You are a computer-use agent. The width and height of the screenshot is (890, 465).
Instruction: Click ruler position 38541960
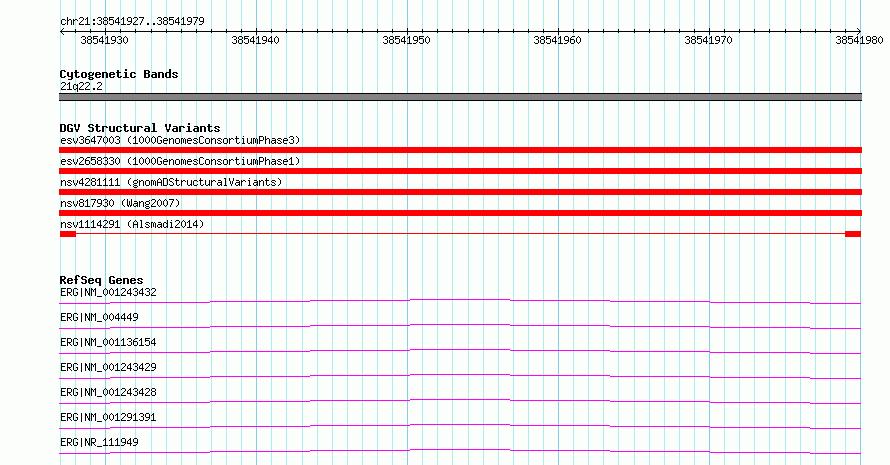coord(557,40)
